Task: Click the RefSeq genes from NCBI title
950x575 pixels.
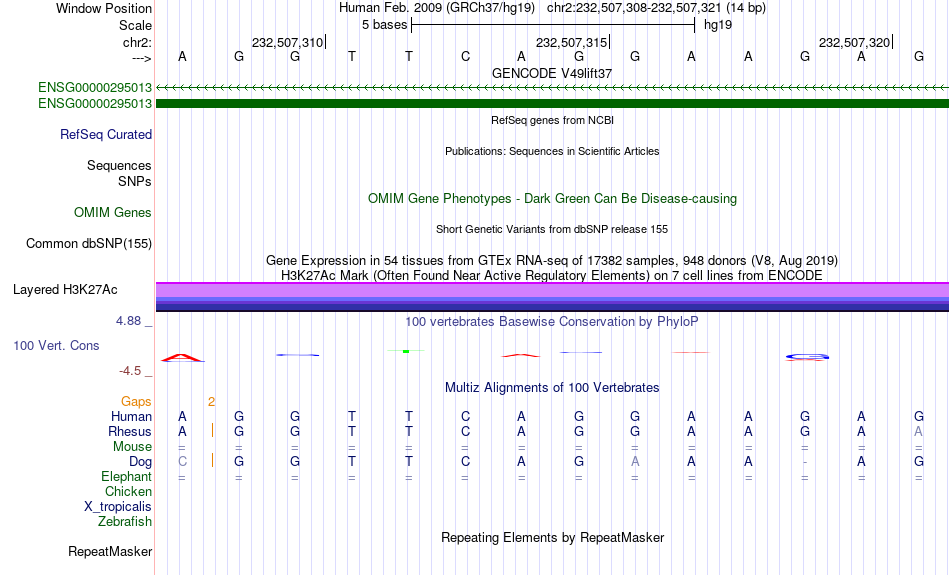Action: (552, 121)
